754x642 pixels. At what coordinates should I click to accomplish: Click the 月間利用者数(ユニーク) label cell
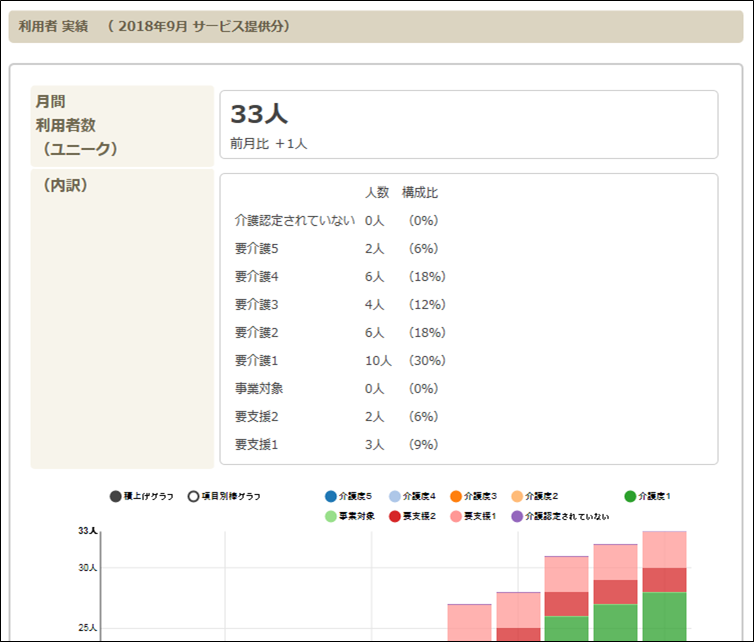point(122,126)
